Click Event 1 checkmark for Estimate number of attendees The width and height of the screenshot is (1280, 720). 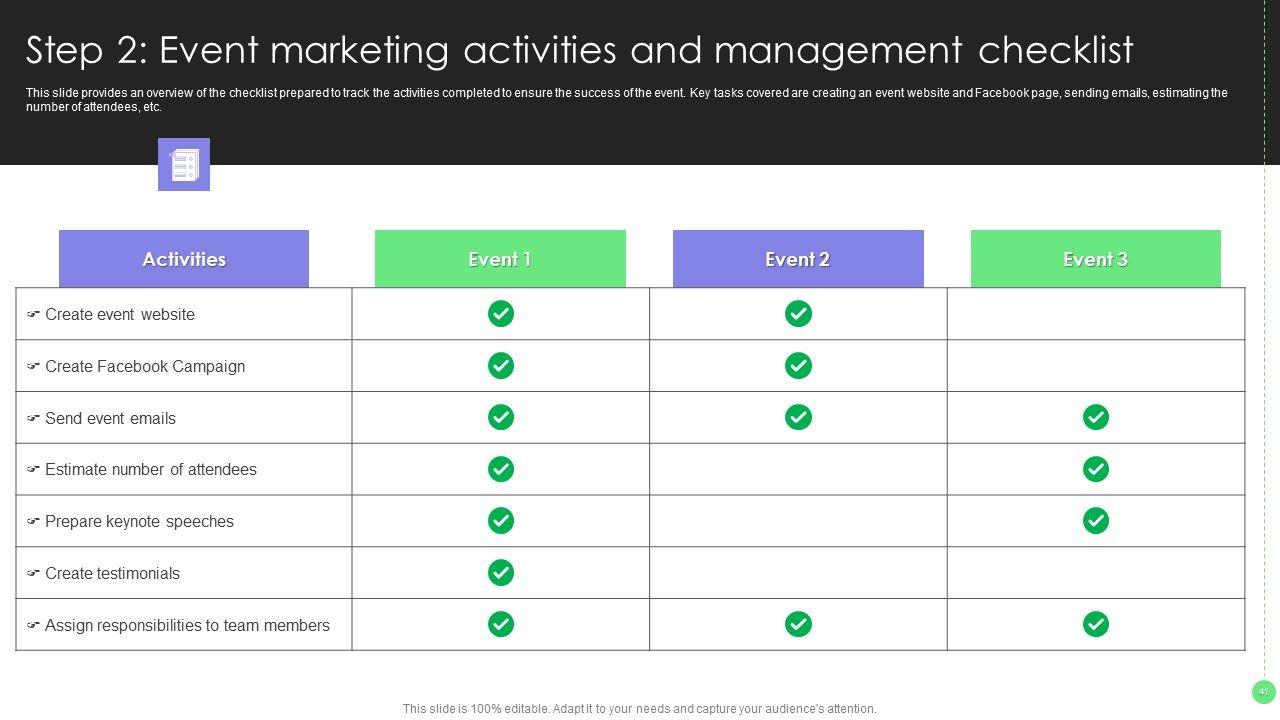[501, 469]
